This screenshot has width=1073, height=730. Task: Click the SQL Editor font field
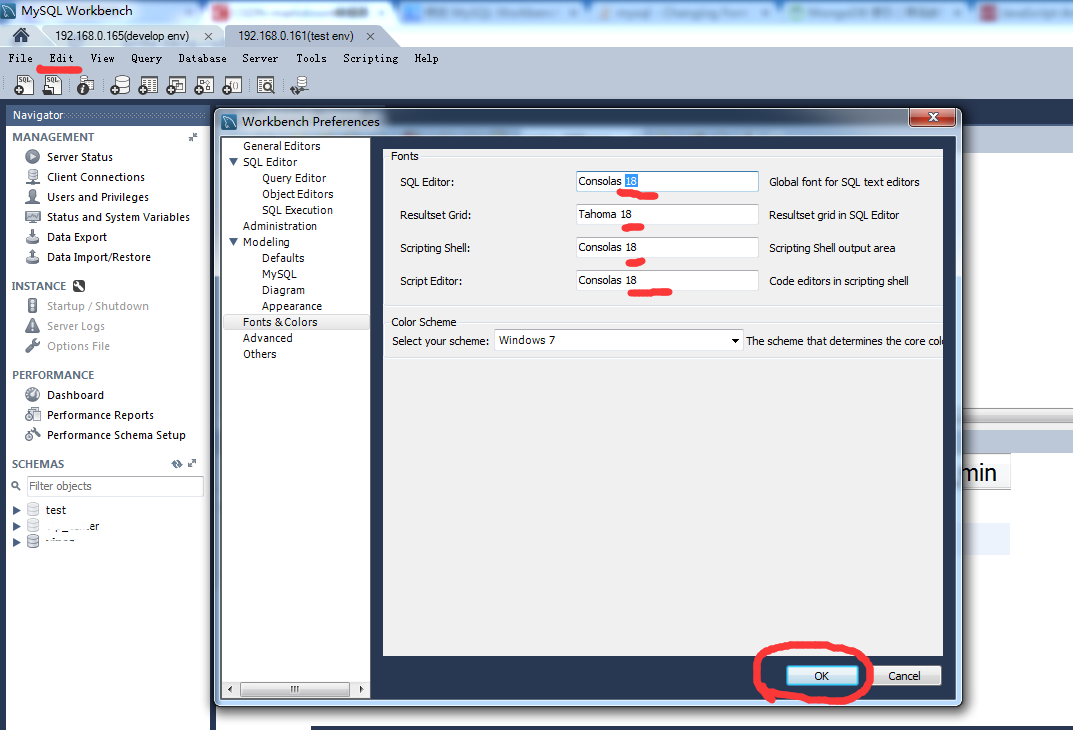[667, 181]
